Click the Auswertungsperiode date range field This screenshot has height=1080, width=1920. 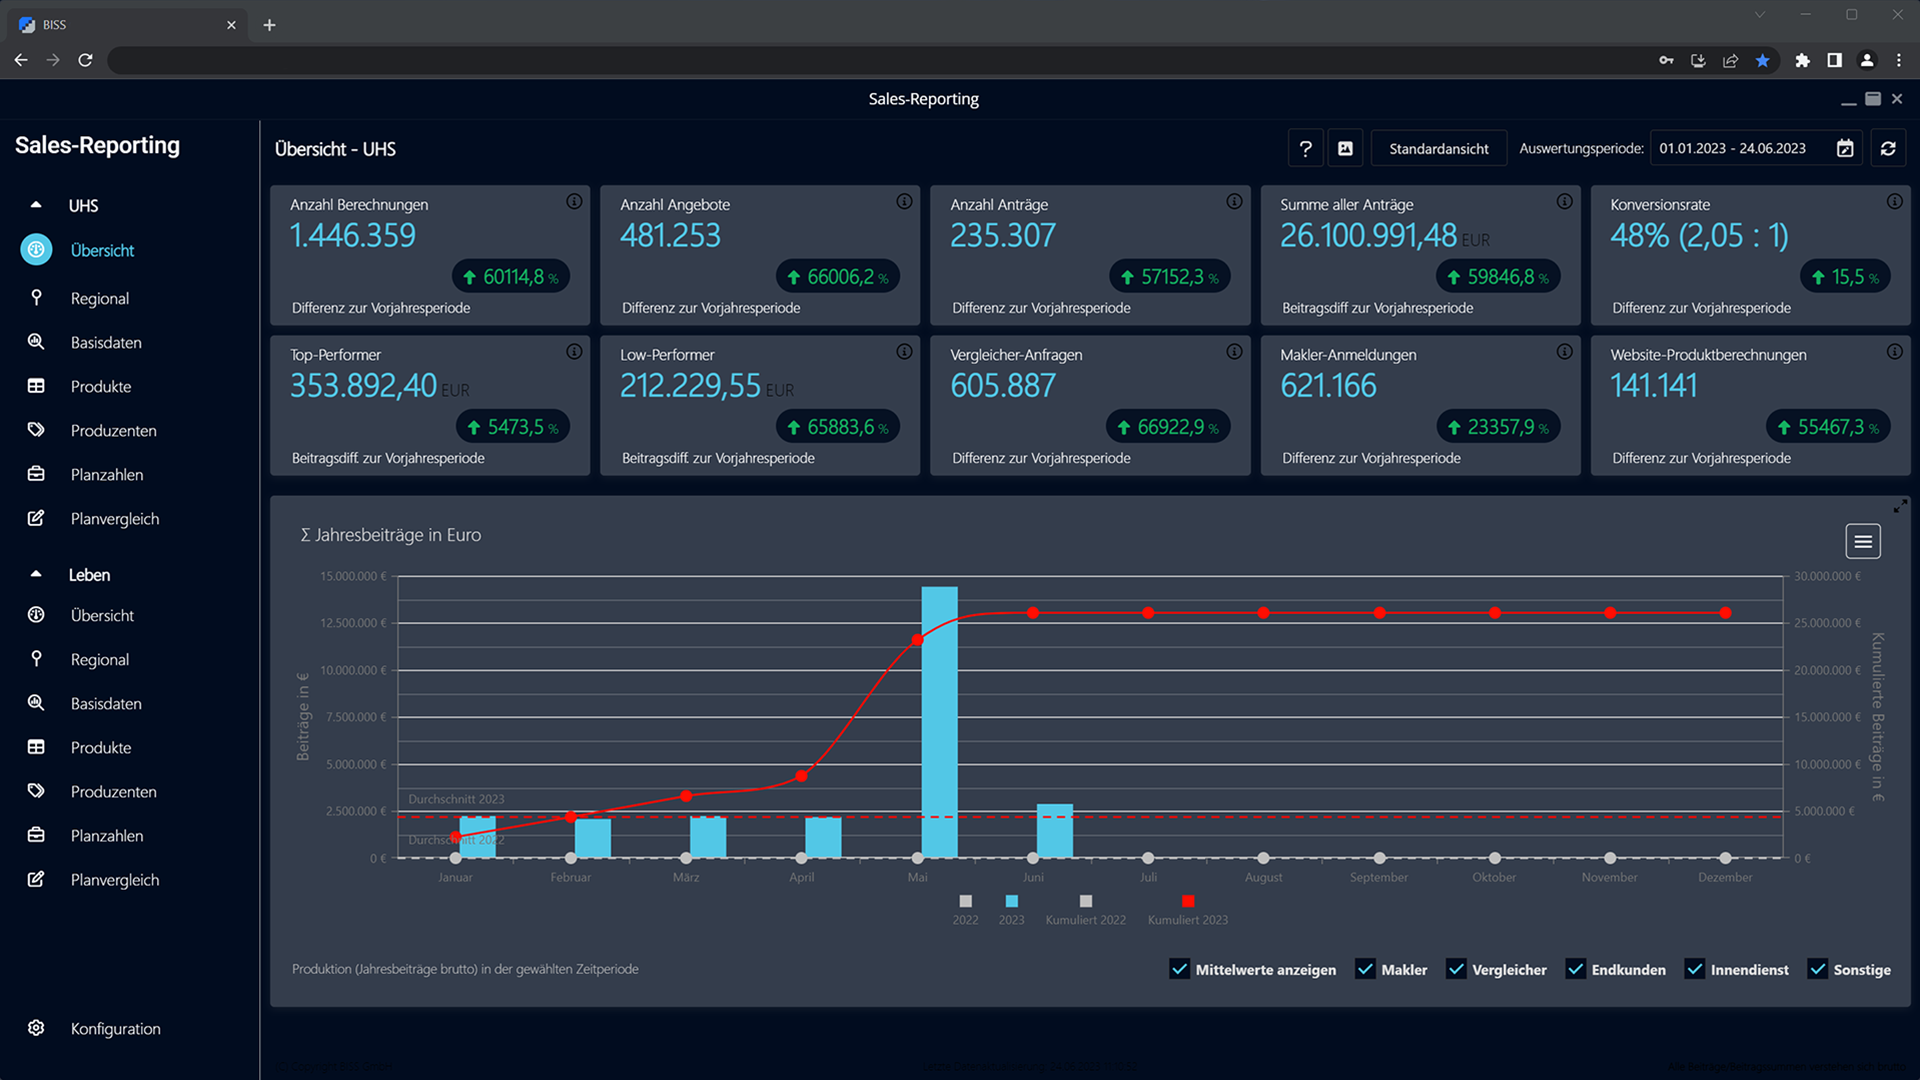click(1733, 149)
